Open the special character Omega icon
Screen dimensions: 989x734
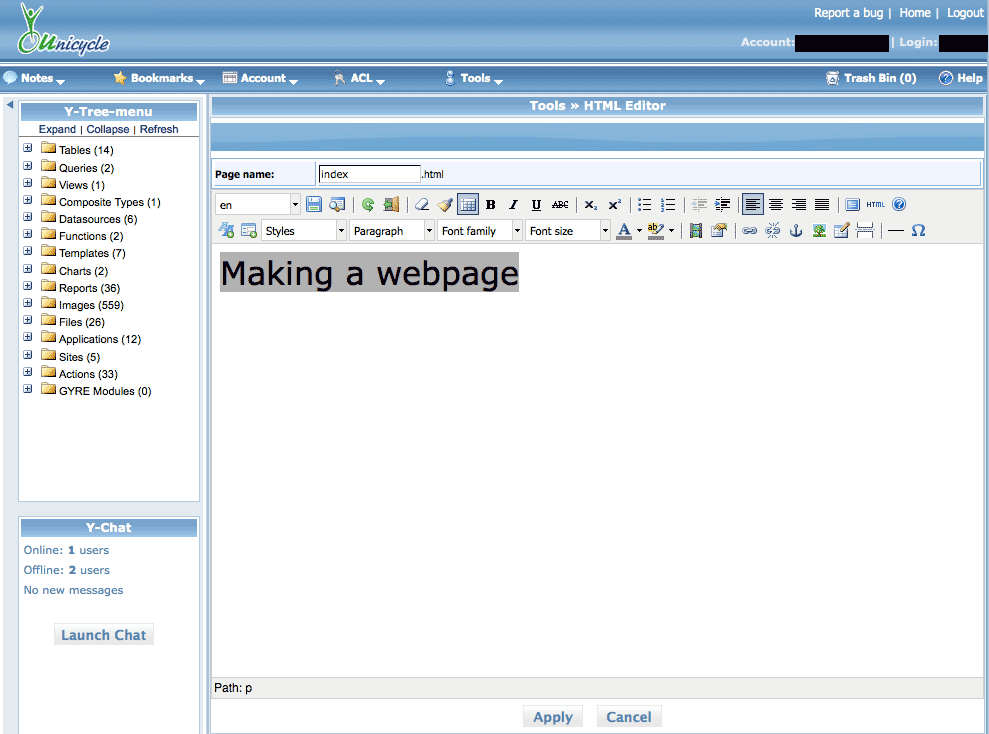(918, 231)
